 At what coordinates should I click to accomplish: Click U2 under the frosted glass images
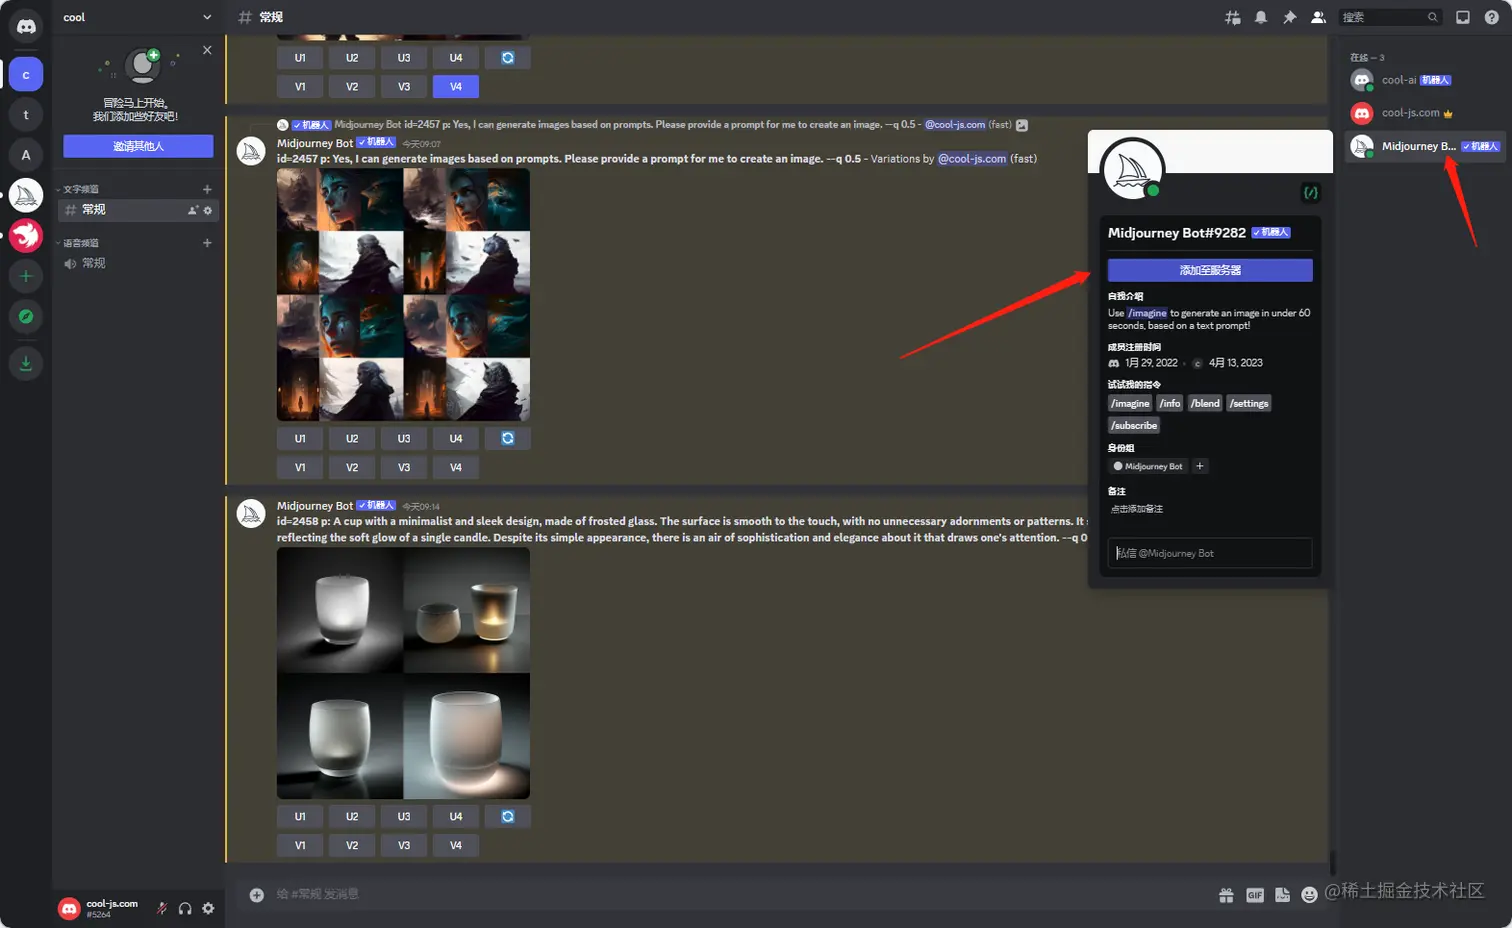click(352, 816)
